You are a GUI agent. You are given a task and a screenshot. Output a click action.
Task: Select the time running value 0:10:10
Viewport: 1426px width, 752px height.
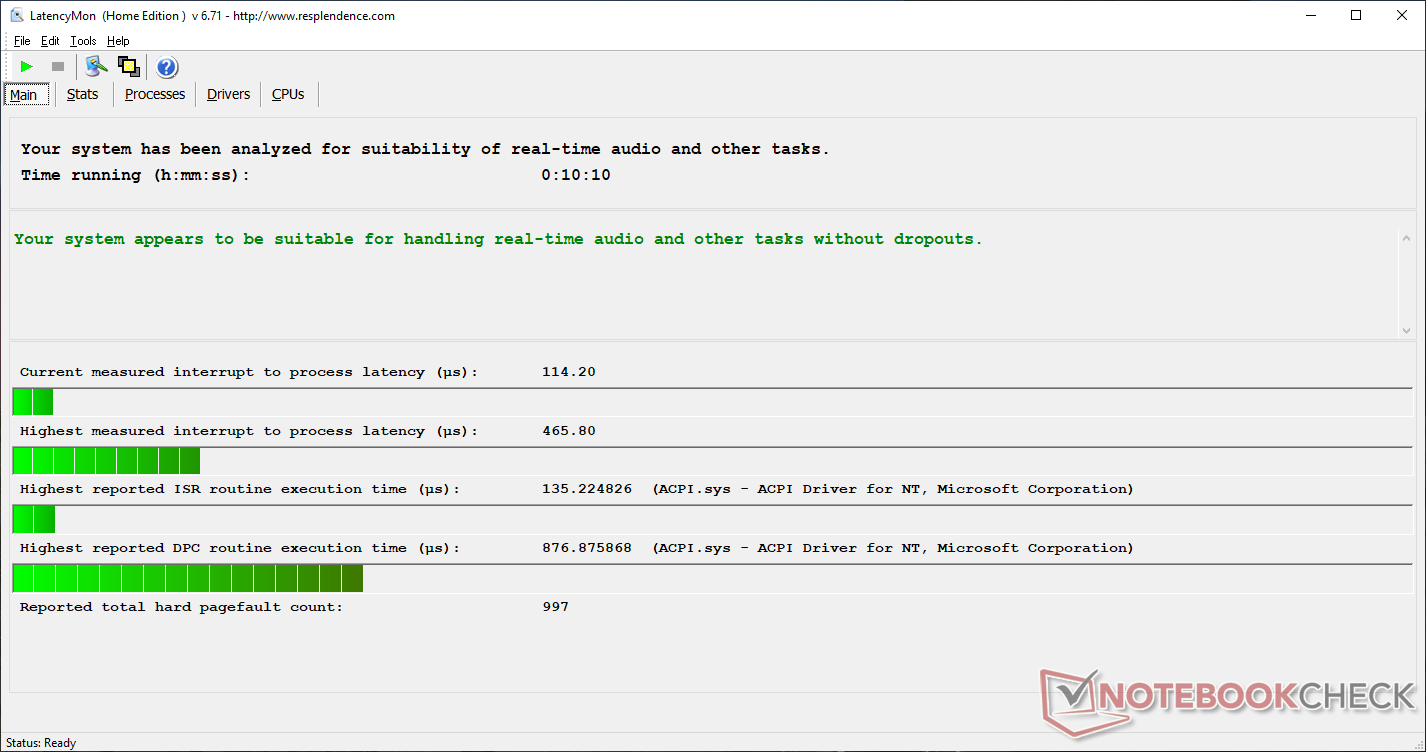576,175
